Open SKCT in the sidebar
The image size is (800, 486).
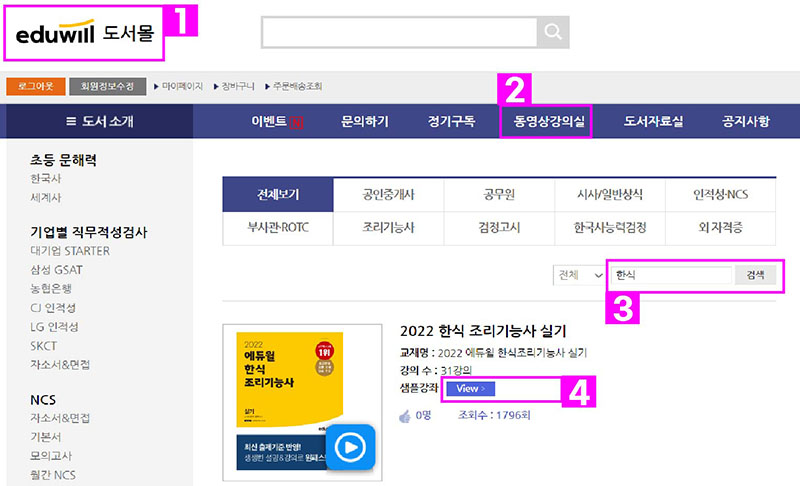43,346
